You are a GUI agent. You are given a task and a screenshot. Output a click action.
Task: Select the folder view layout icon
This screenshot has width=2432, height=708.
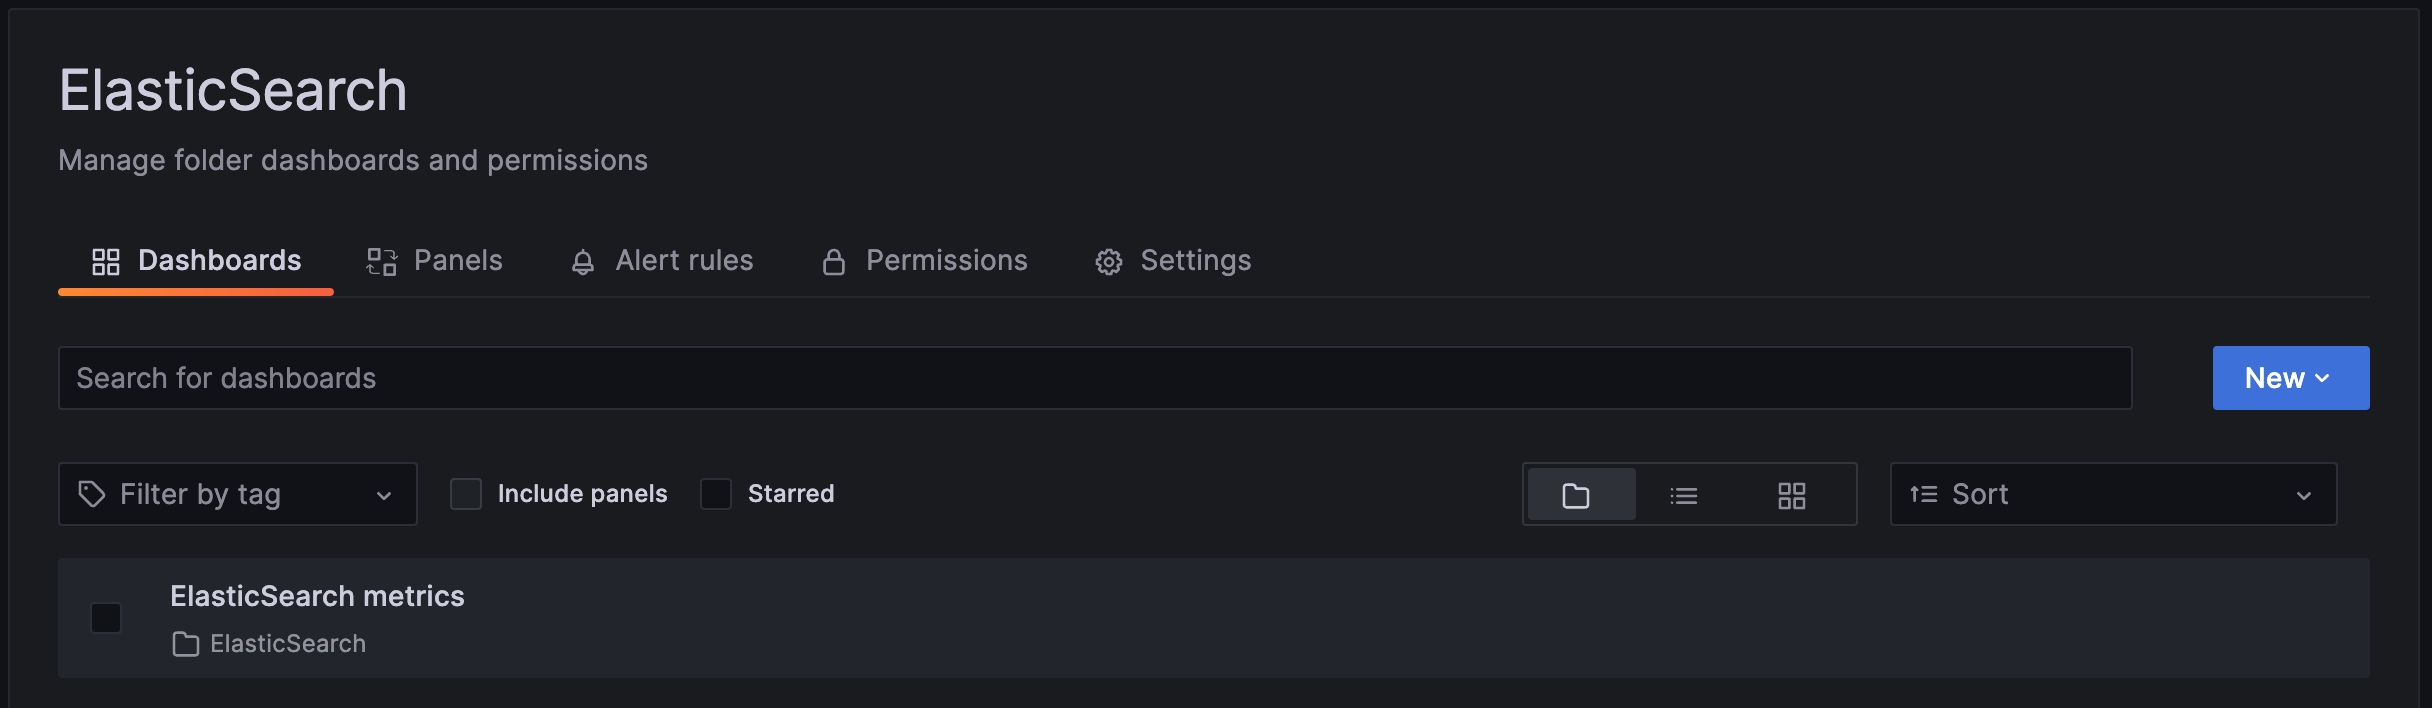coord(1578,494)
